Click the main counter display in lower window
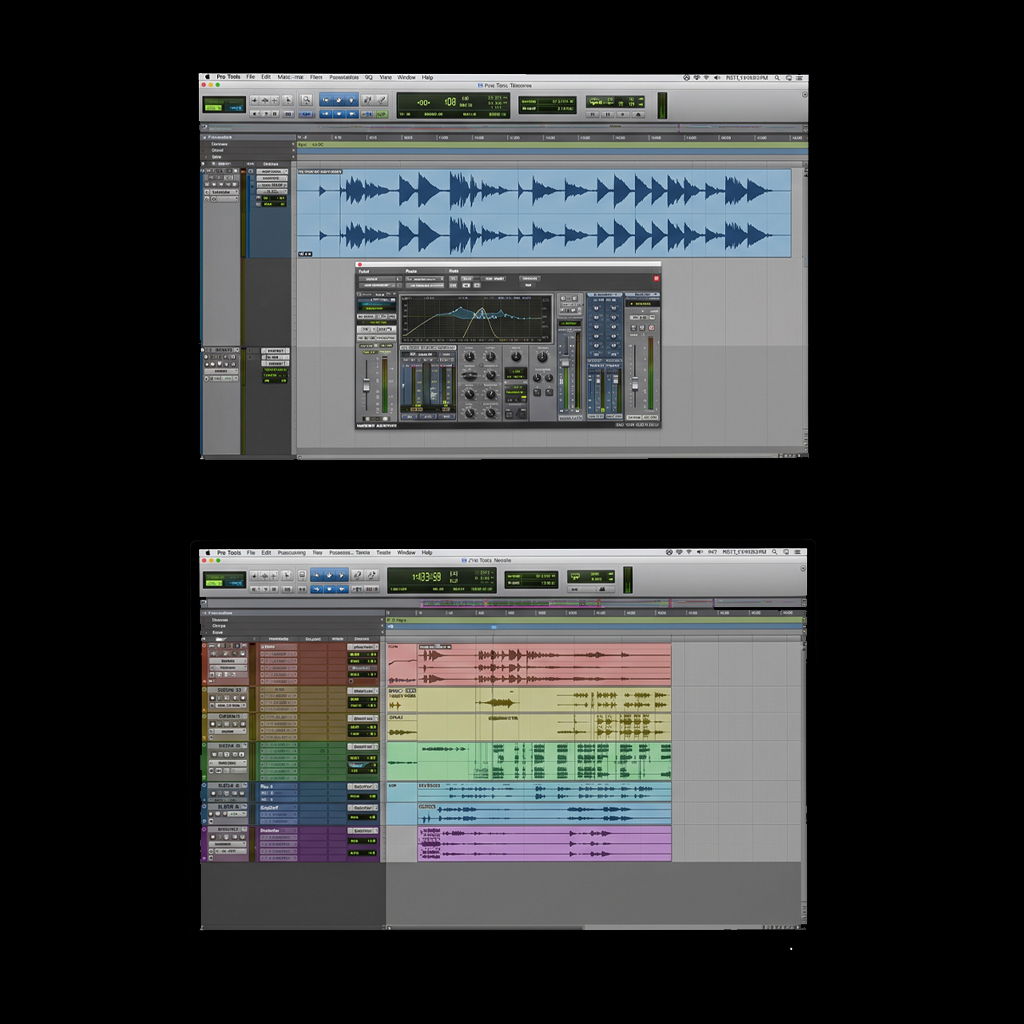 pyautogui.click(x=442, y=580)
